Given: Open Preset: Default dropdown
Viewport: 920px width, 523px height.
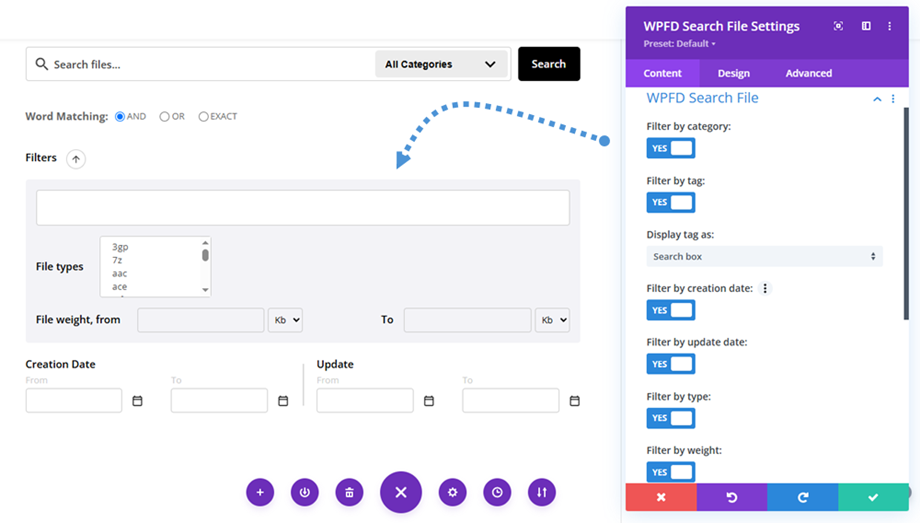Looking at the screenshot, I should (x=679, y=43).
